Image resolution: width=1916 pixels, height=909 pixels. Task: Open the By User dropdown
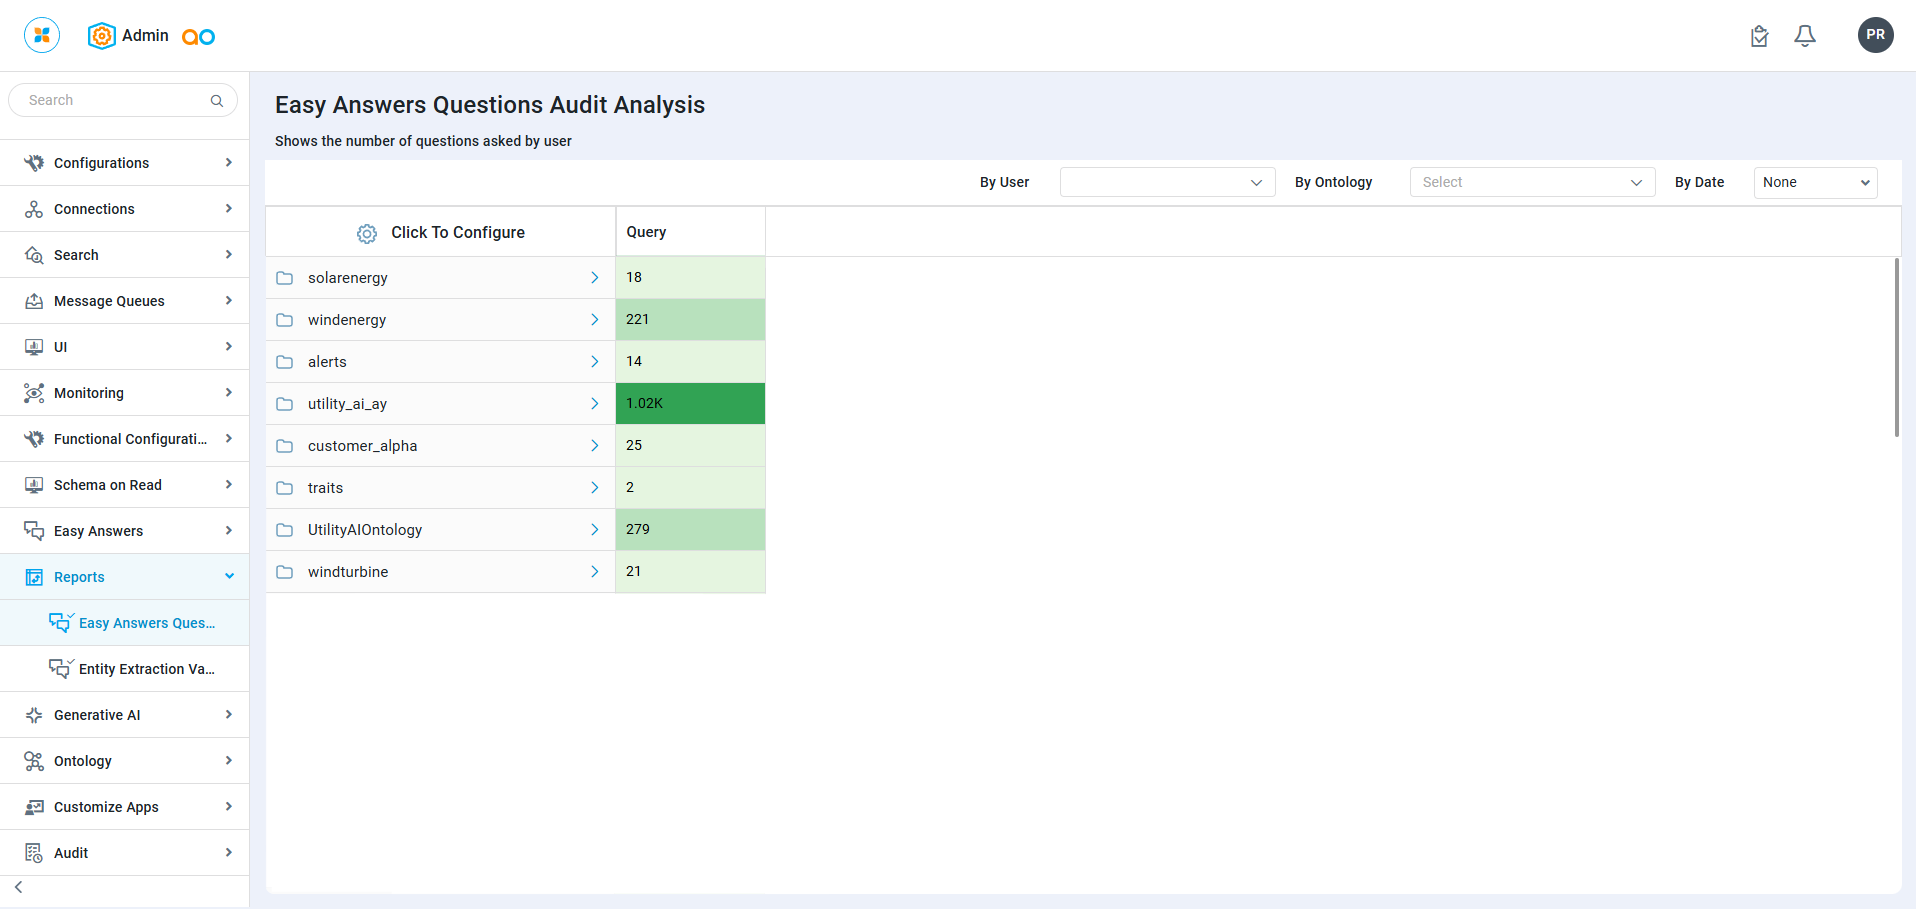[x=1167, y=182]
